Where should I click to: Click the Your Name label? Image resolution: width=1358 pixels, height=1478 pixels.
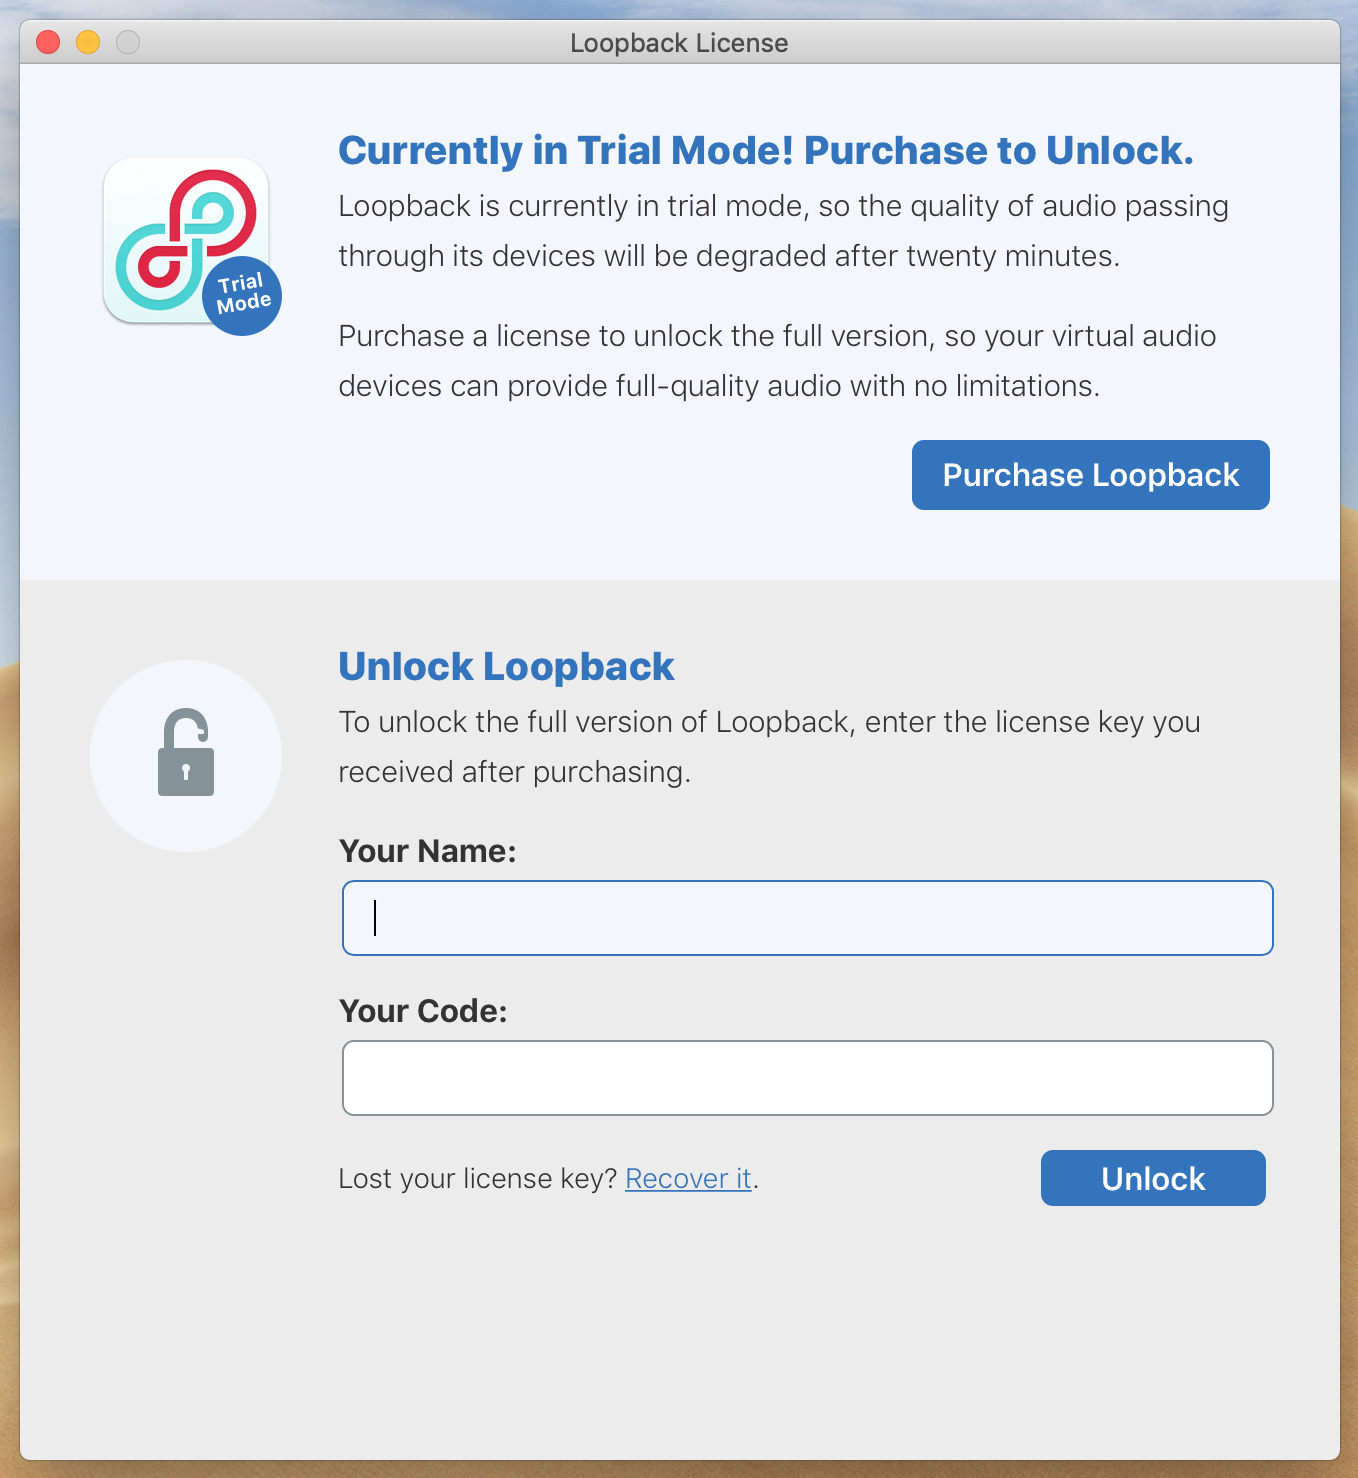[428, 851]
